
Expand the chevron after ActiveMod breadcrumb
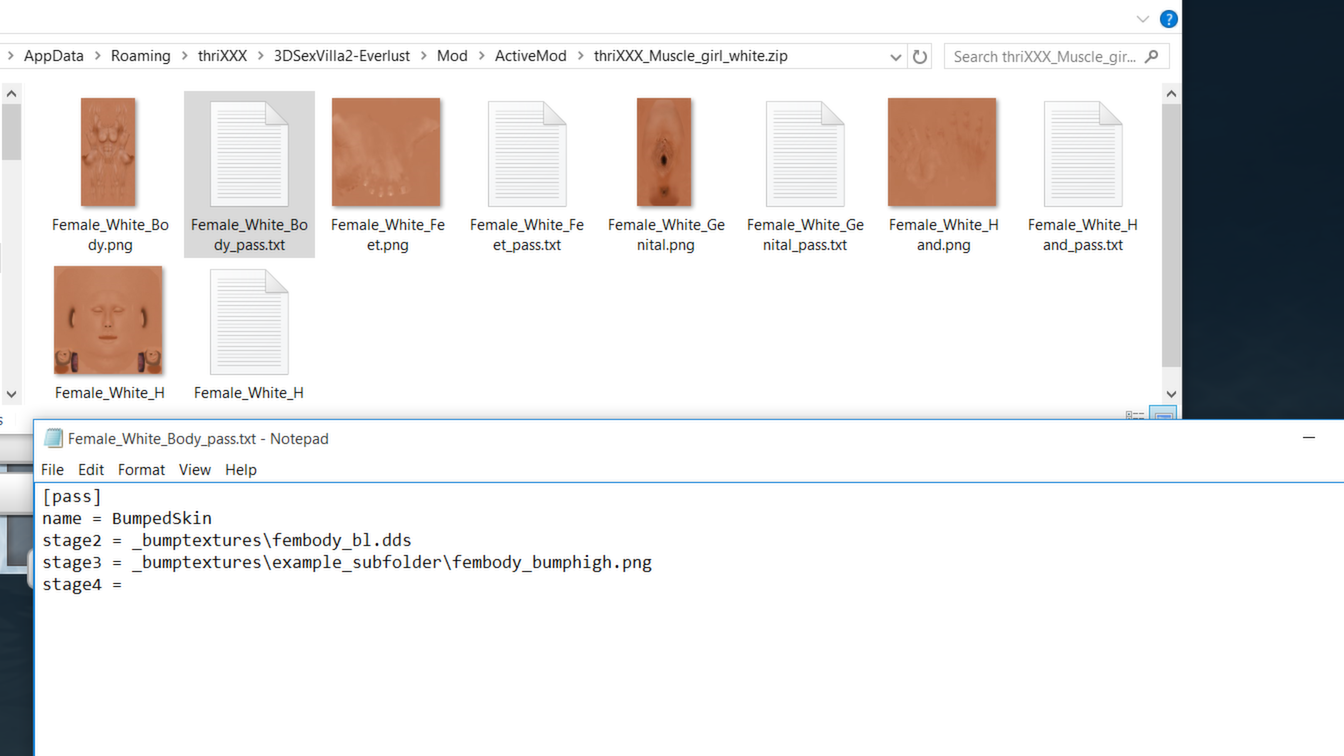(581, 56)
